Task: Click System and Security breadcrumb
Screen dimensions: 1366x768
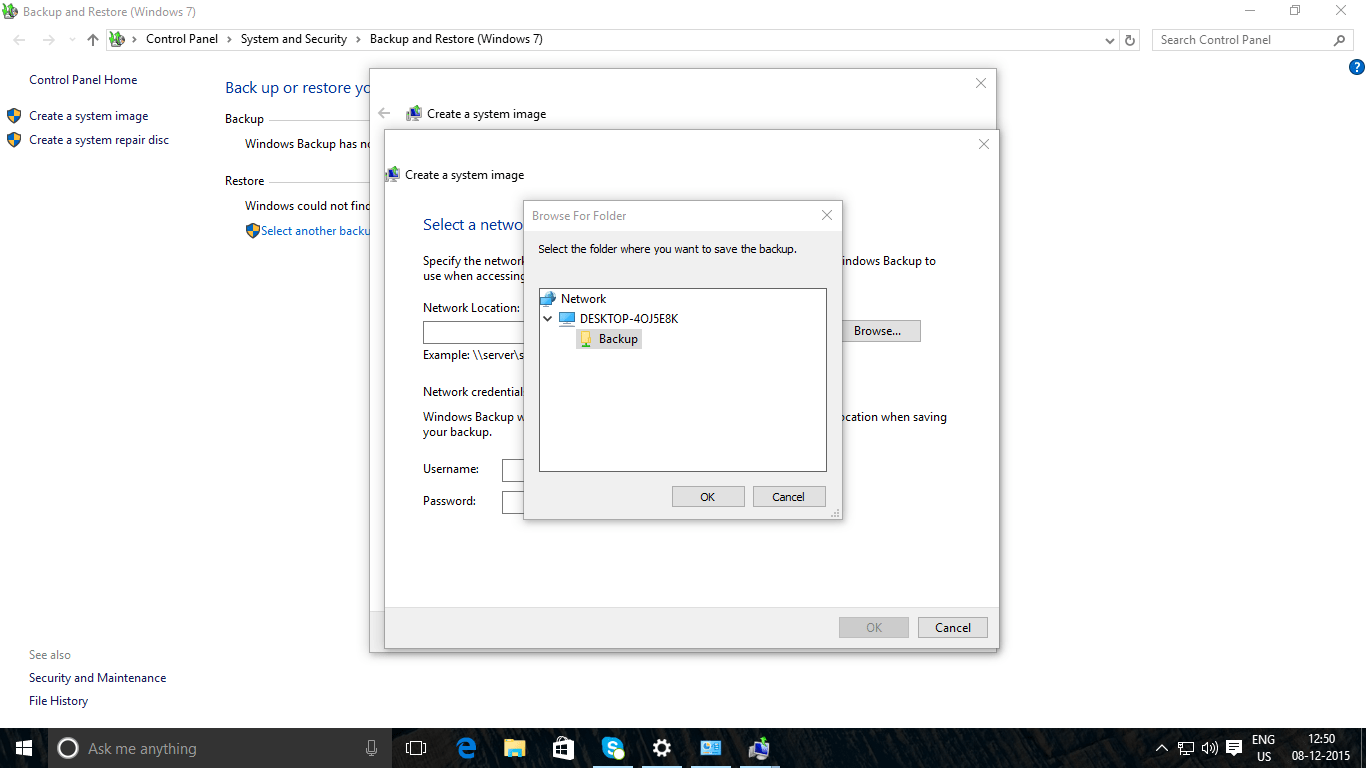Action: 294,40
